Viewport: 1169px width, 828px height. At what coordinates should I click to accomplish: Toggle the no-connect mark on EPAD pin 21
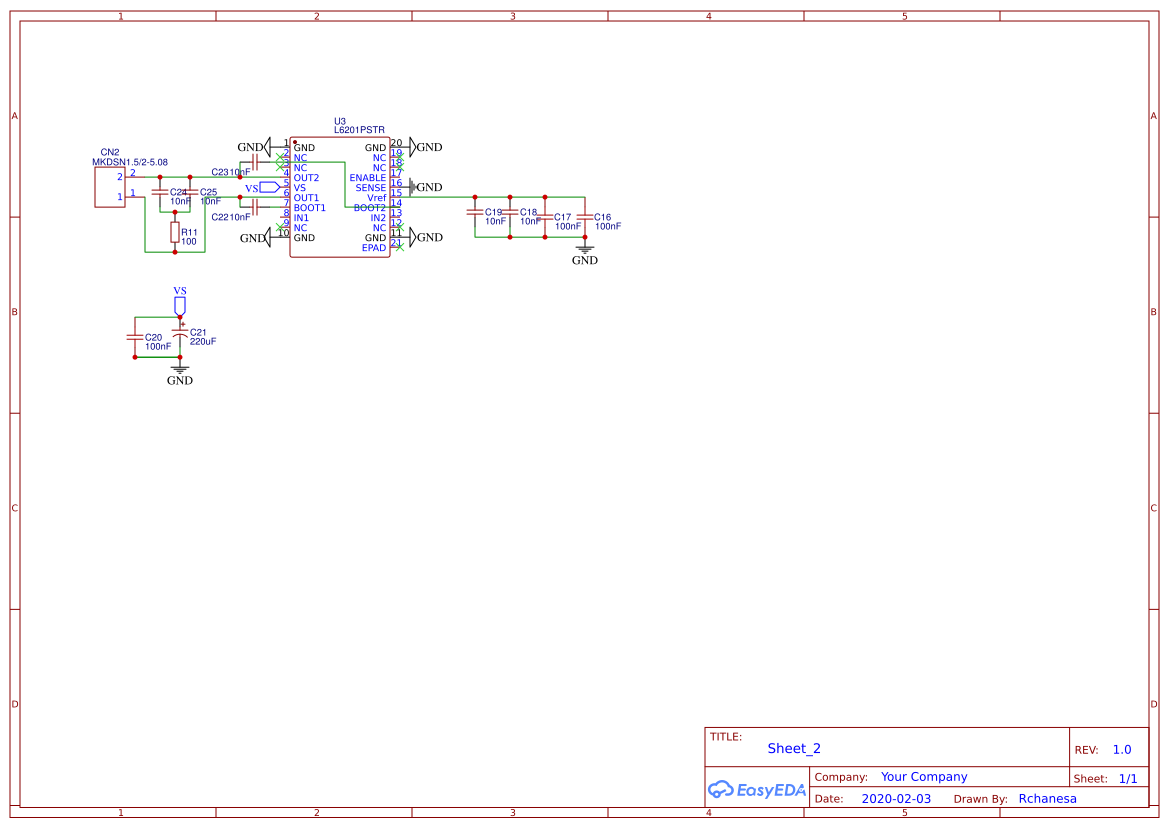[x=398, y=245]
